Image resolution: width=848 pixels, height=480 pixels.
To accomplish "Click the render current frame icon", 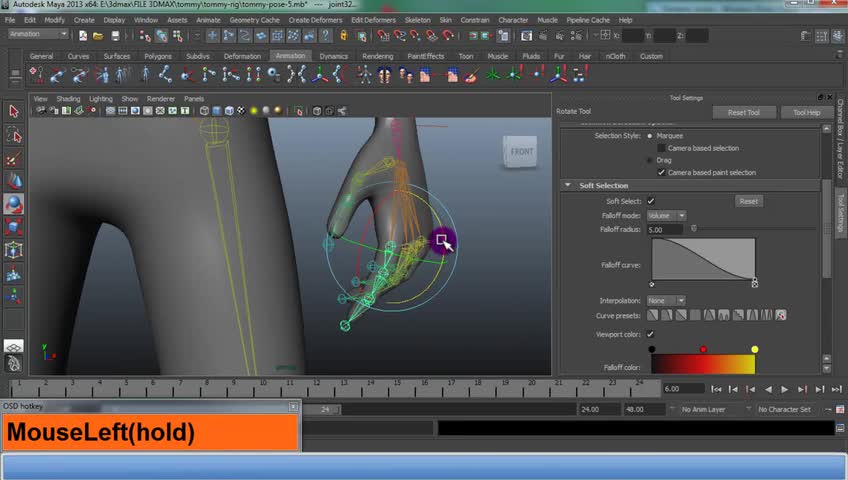I will pyautogui.click(x=542, y=36).
